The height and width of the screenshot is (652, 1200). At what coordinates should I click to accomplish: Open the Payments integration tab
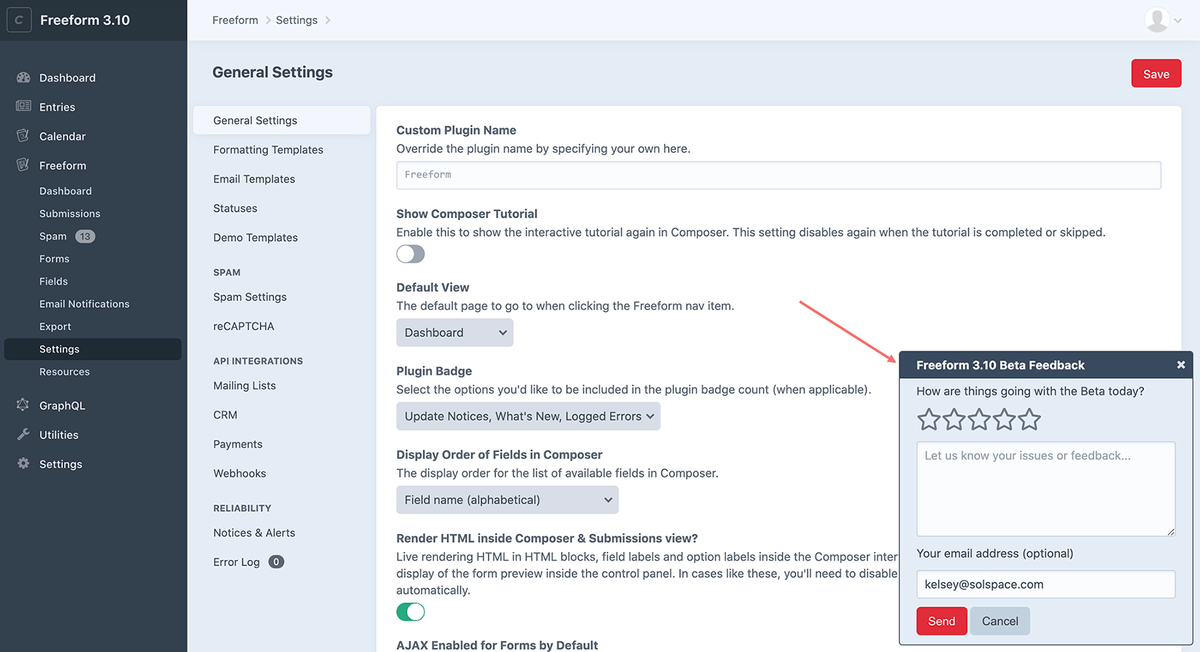coord(238,444)
